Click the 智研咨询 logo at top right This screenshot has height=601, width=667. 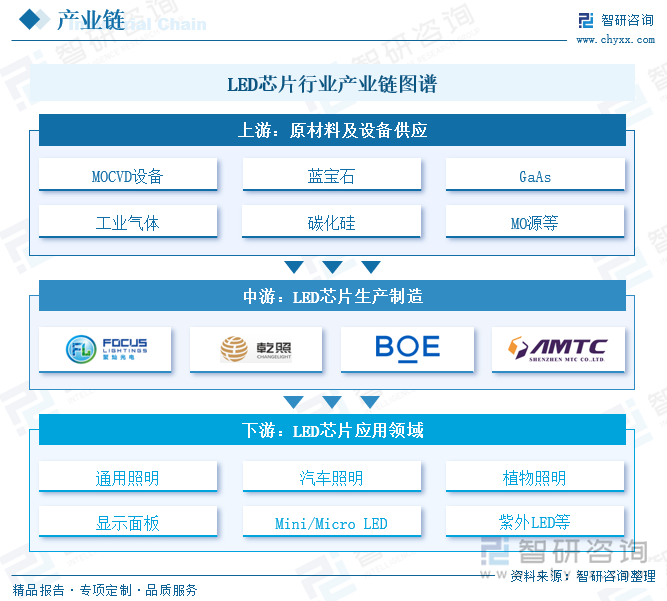[615, 21]
